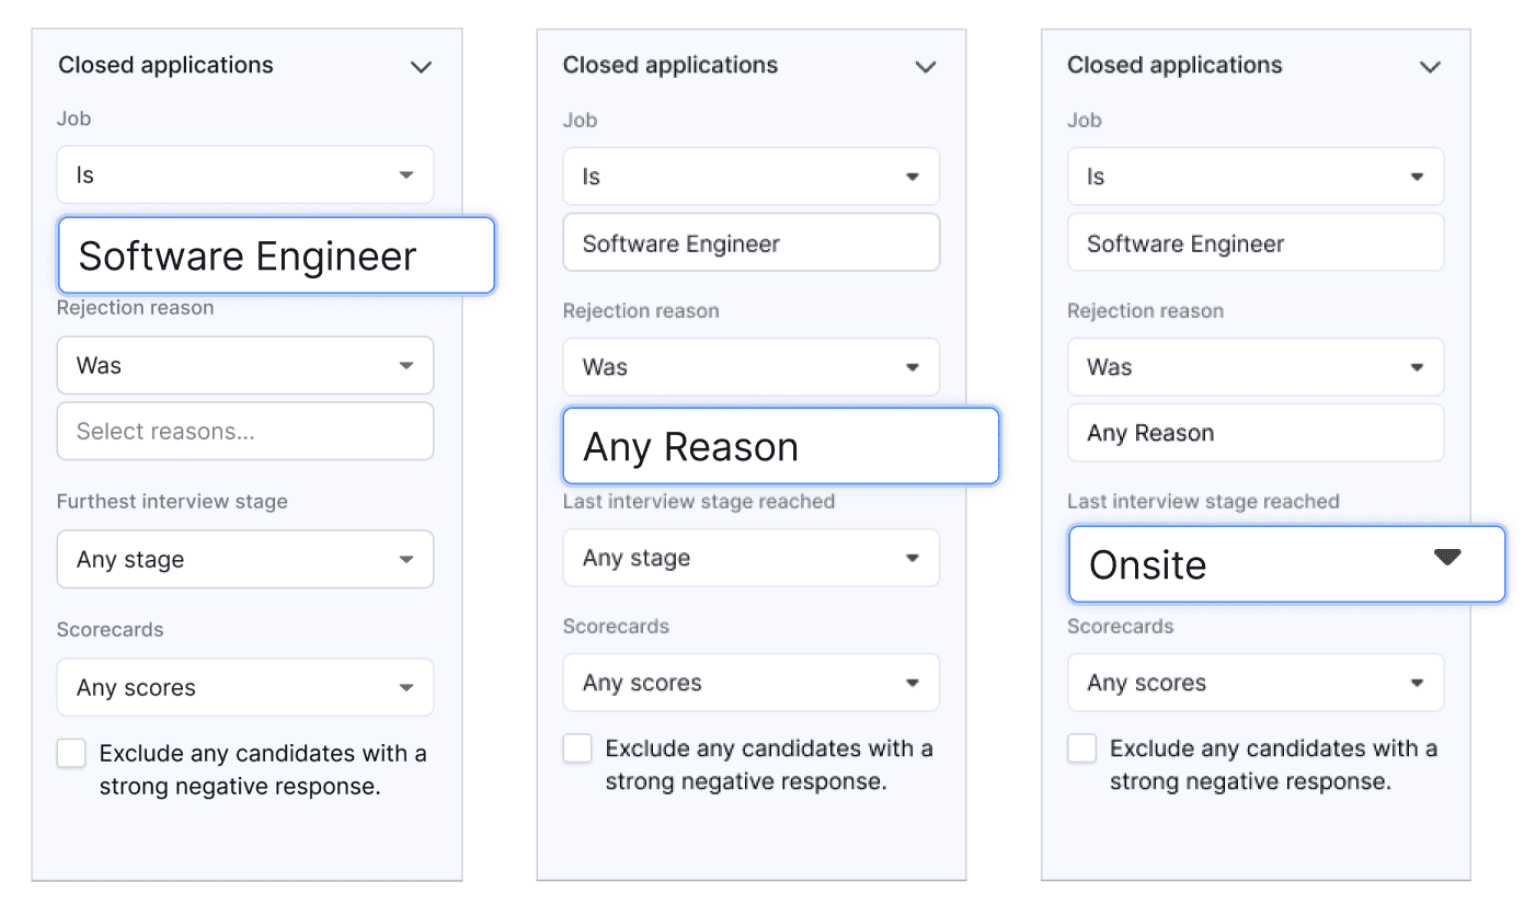This screenshot has width=1532, height=916.
Task: Click the highlighted Any Reason field
Action: (780, 446)
